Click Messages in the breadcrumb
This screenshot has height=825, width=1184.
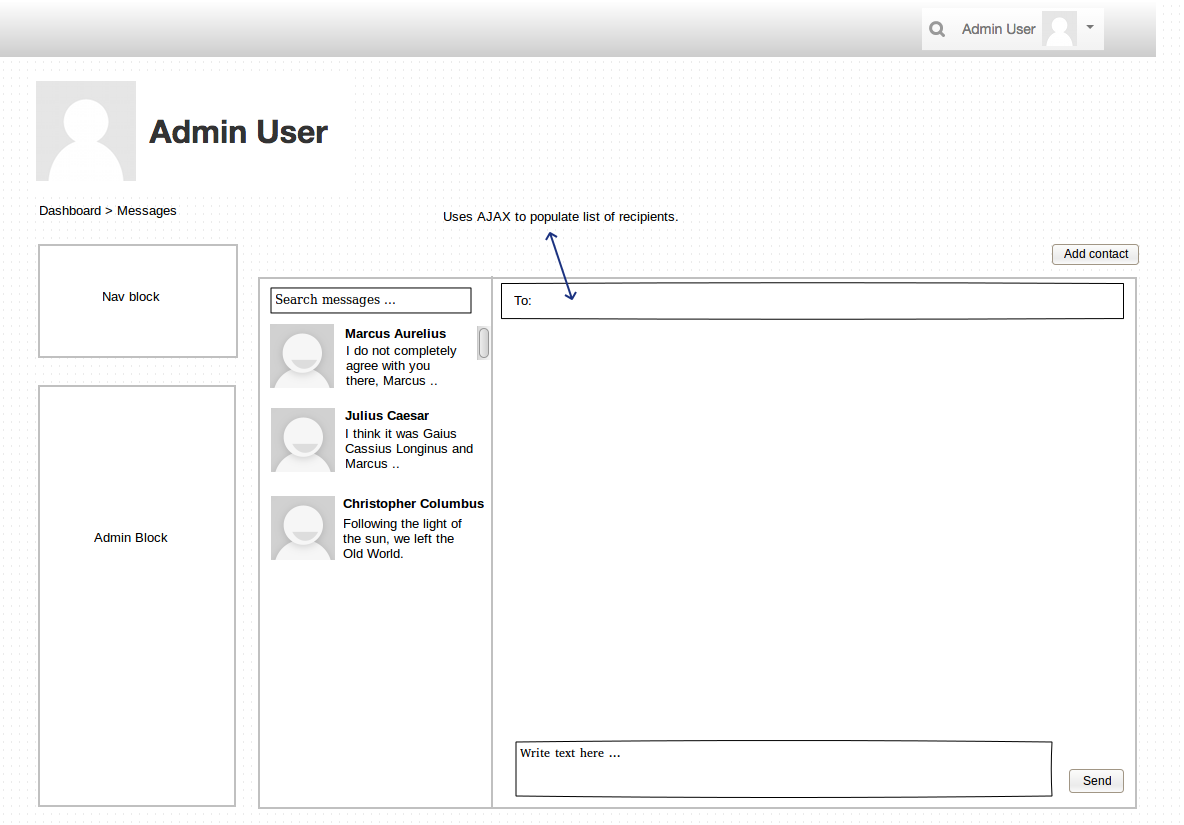[146, 211]
